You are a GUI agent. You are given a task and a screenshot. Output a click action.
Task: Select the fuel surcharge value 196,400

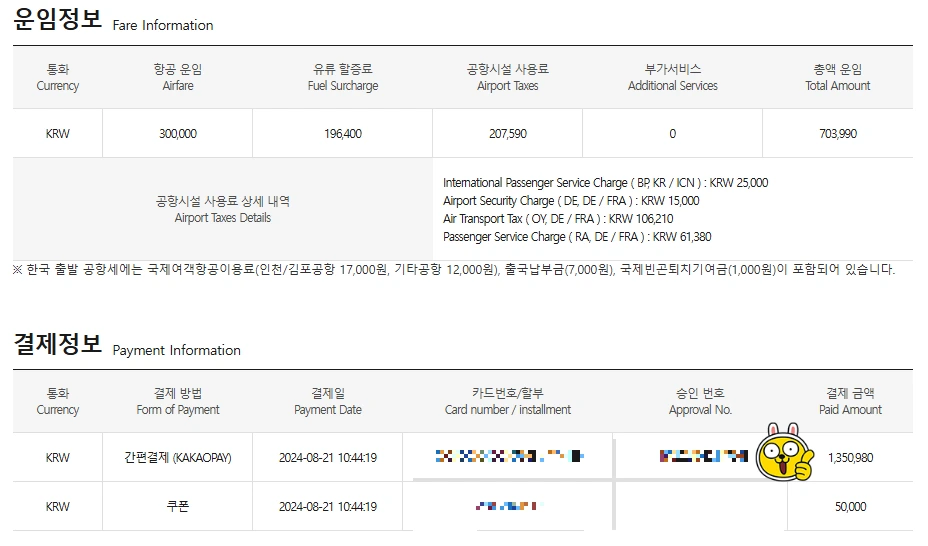pyautogui.click(x=343, y=134)
